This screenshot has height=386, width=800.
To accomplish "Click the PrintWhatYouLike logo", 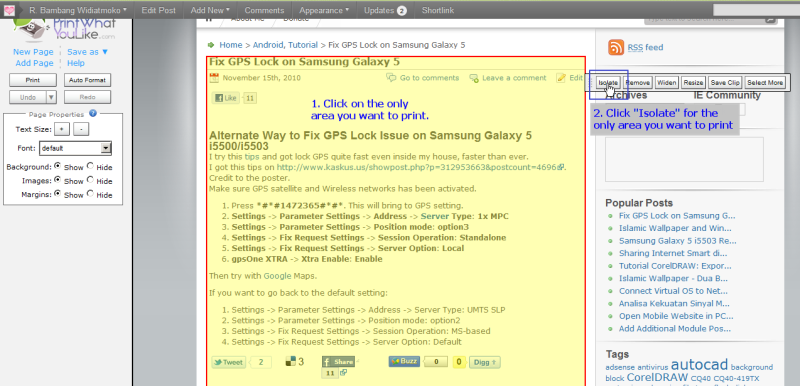I will coord(64,30).
